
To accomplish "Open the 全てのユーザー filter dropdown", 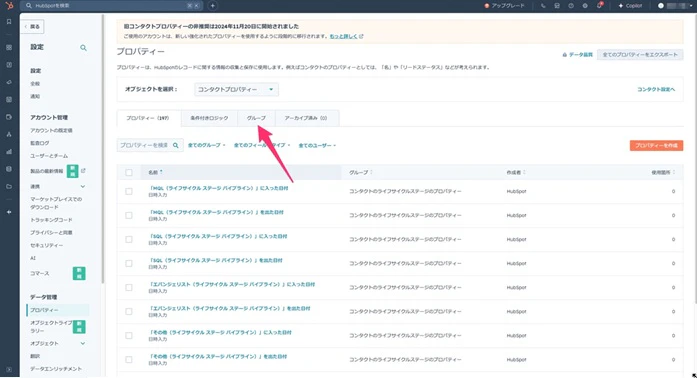I will pos(317,145).
